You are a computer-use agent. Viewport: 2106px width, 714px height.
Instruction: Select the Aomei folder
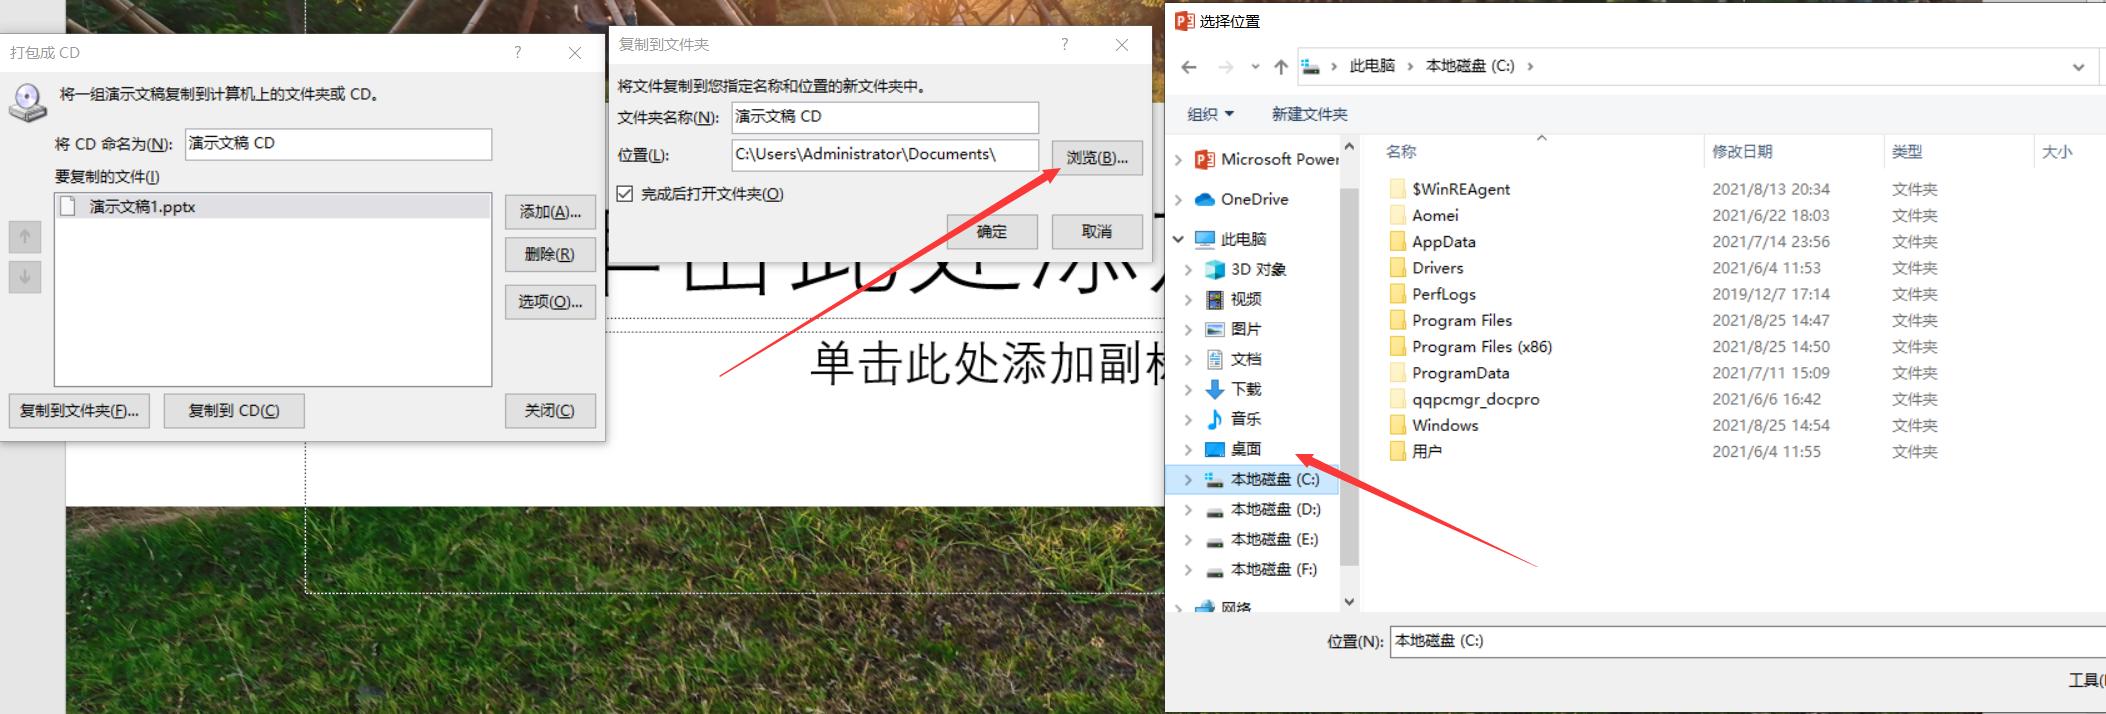tap(1435, 215)
